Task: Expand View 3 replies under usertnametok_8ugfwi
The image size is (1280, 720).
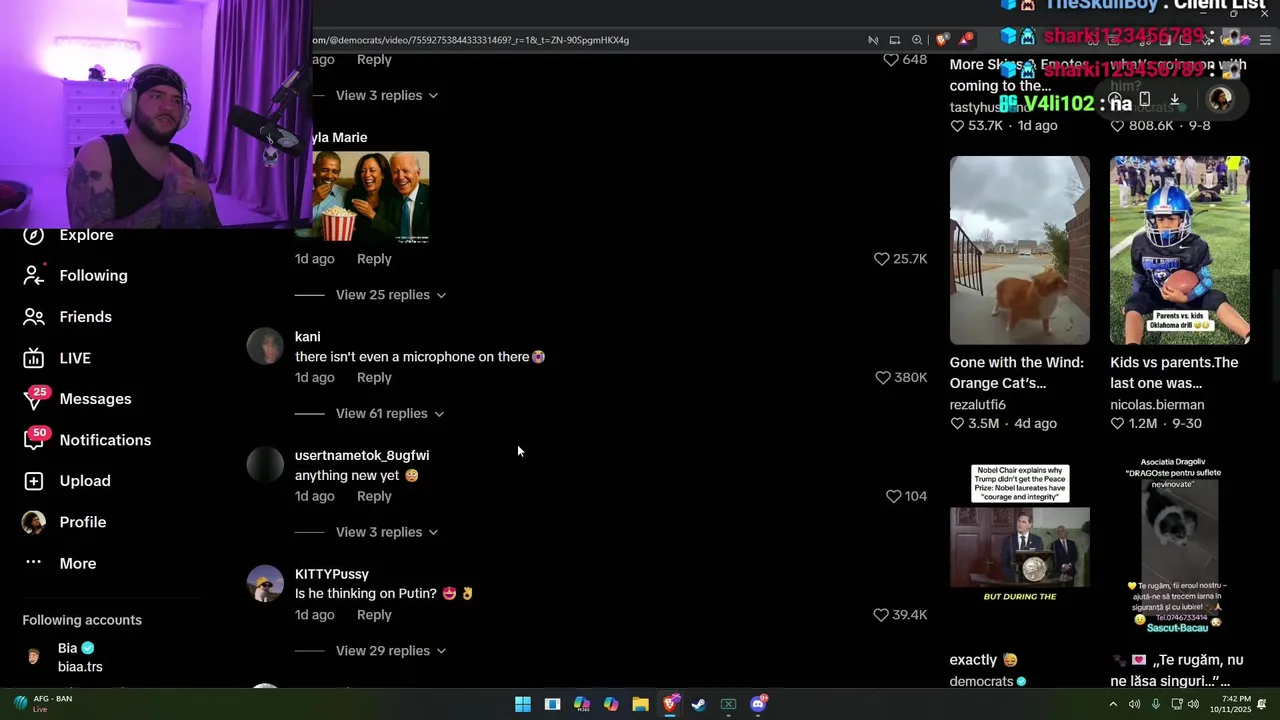Action: click(x=387, y=532)
